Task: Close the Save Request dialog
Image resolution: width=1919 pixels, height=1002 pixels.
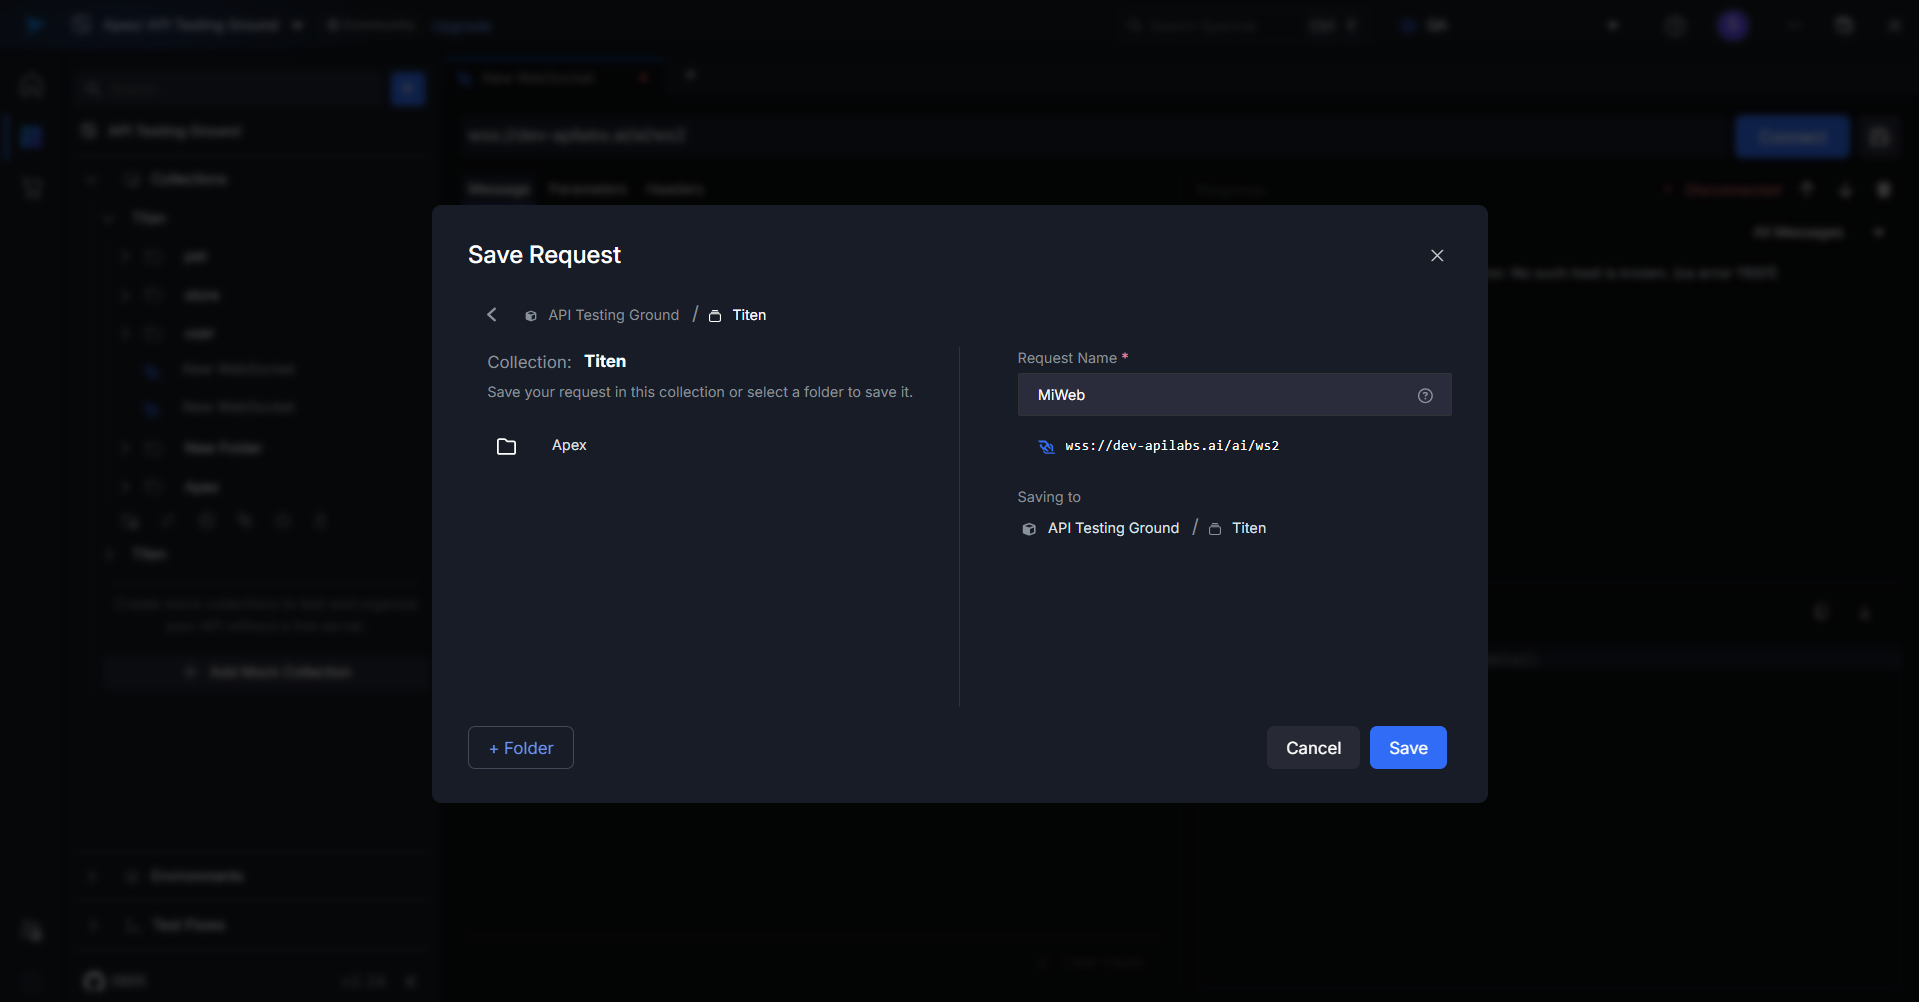Action: pos(1437,256)
